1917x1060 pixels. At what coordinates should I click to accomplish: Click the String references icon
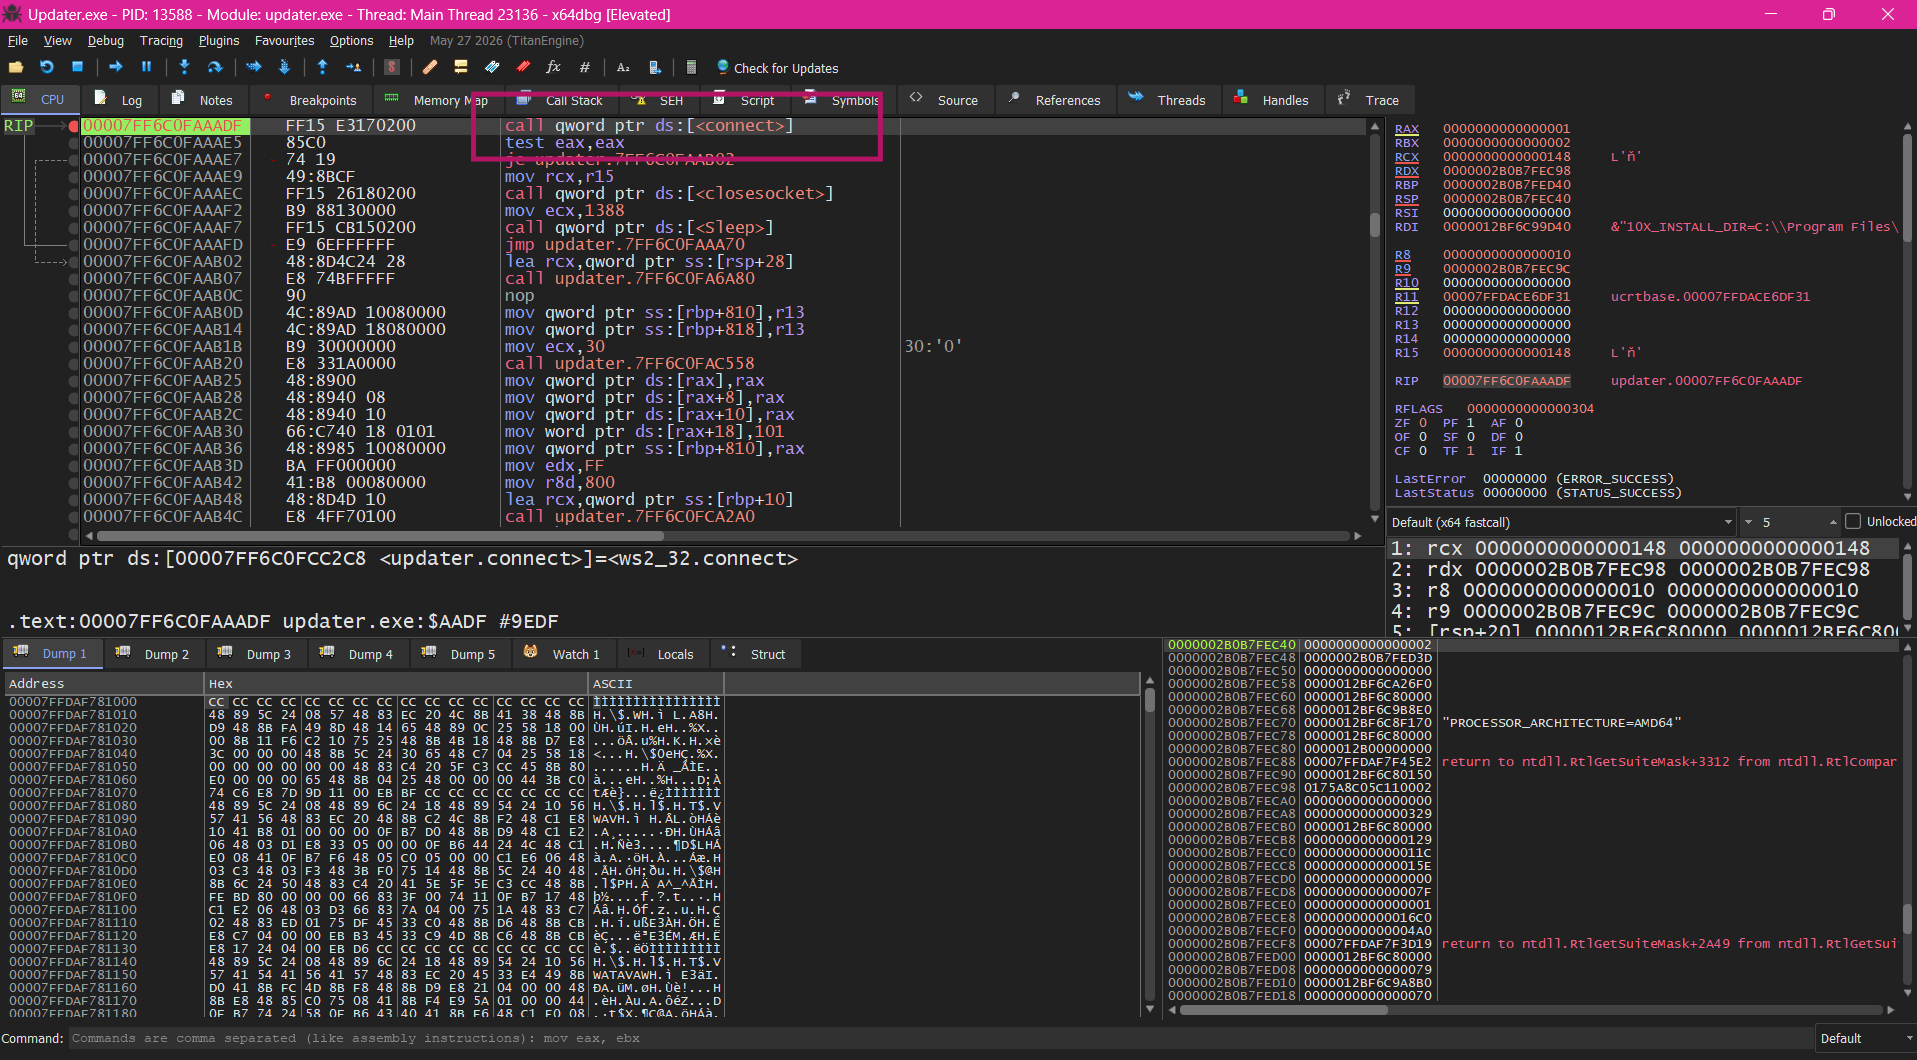pyautogui.click(x=623, y=67)
